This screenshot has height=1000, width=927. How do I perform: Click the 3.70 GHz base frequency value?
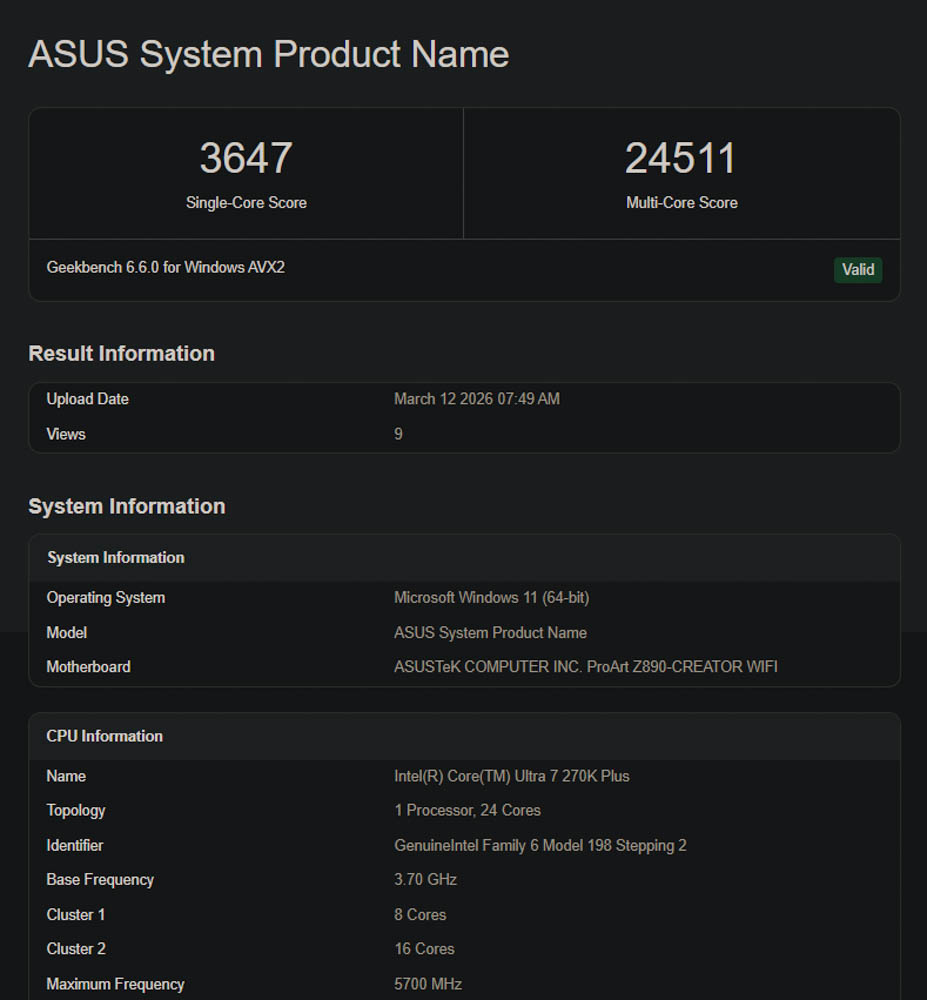tap(425, 880)
